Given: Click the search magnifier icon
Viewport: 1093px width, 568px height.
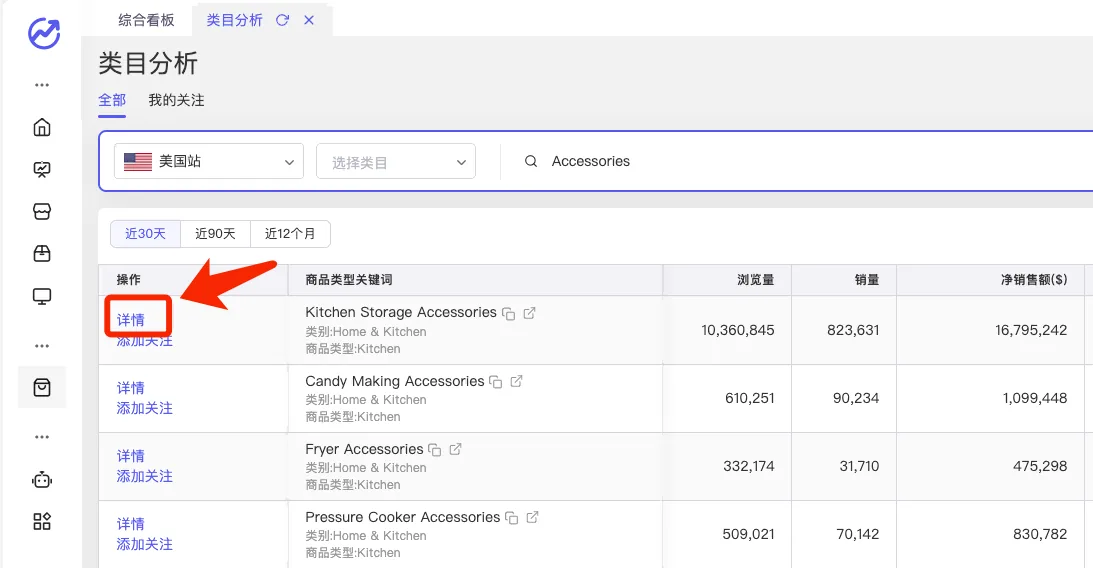Looking at the screenshot, I should [531, 161].
